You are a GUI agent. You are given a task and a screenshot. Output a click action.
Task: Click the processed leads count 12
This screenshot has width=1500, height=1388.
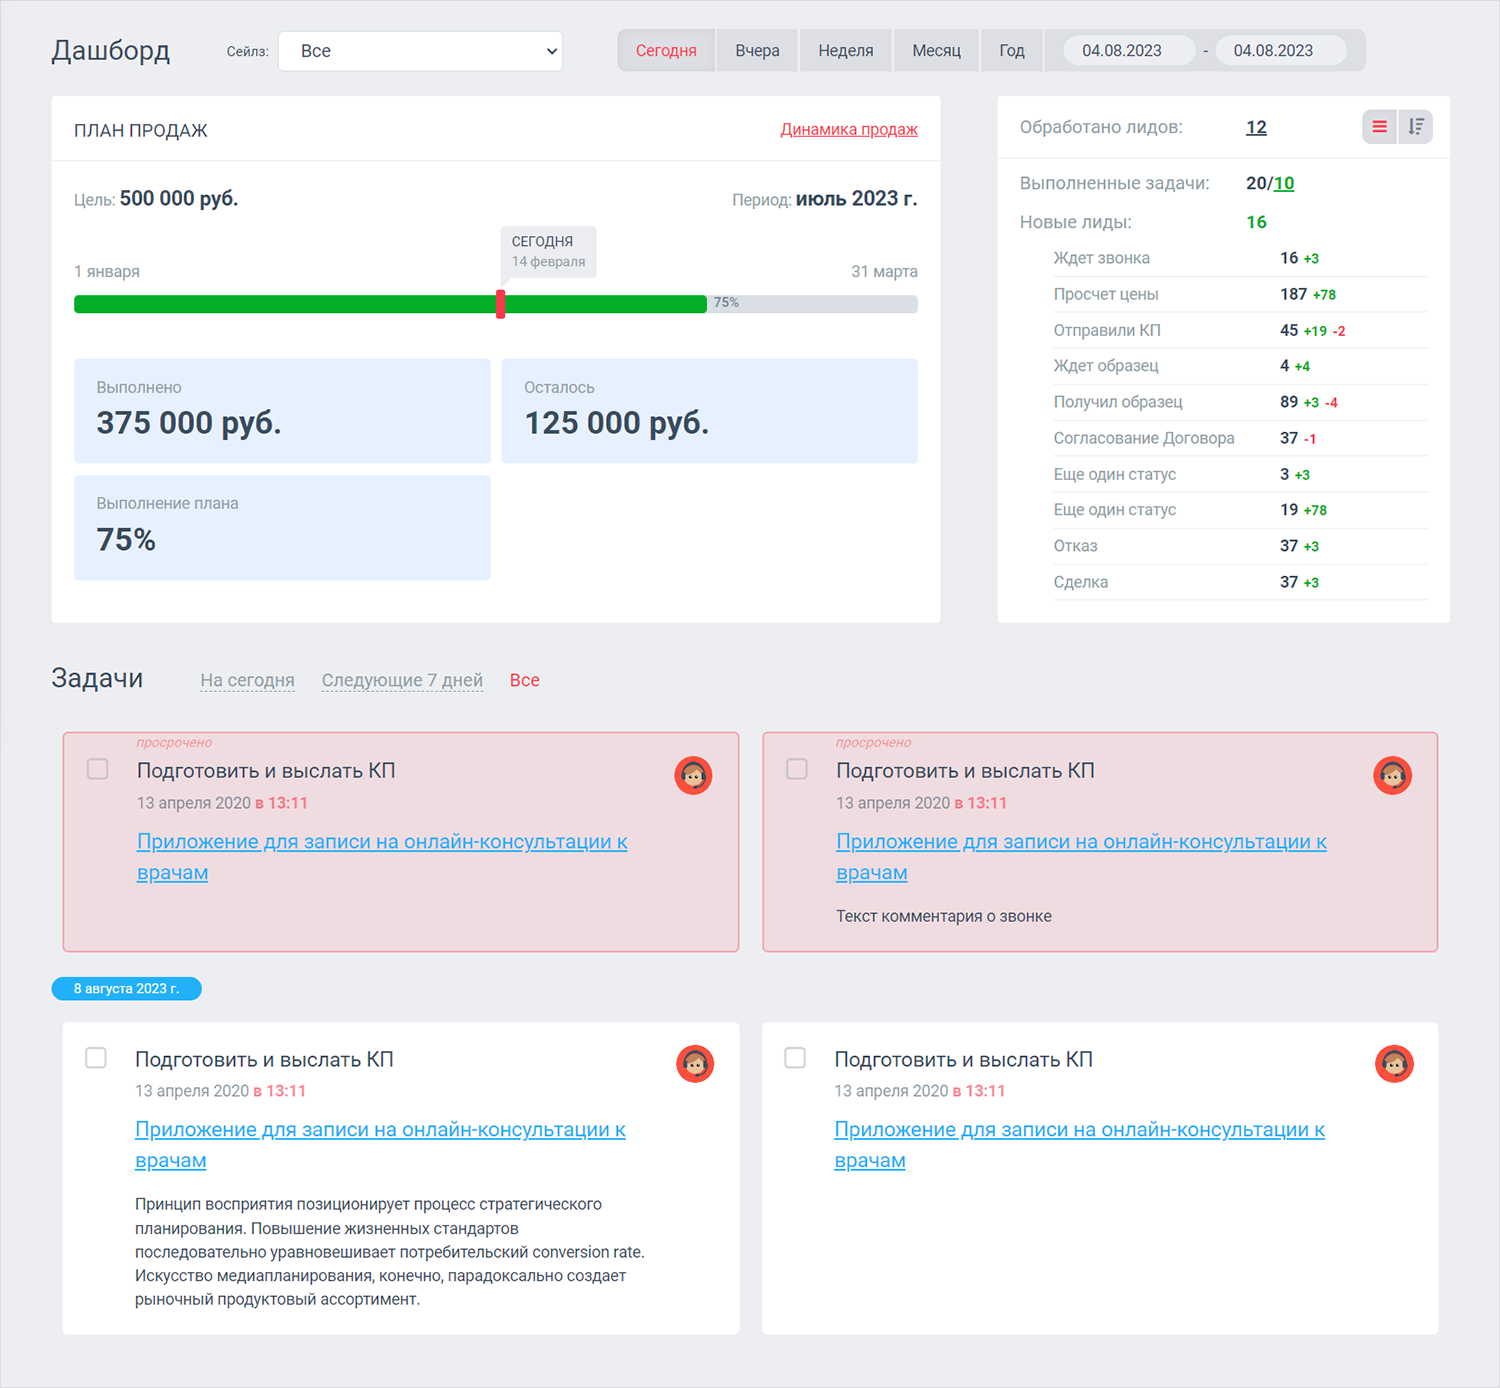[x=1256, y=127]
